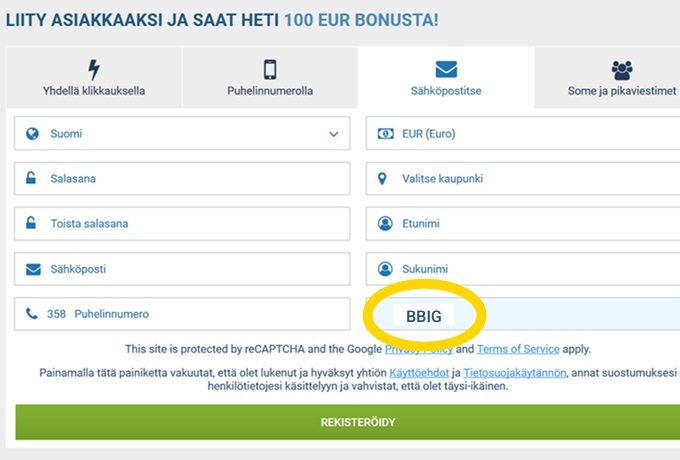Click the smartphone icon for phone registration
The height and width of the screenshot is (460, 680).
click(x=270, y=70)
